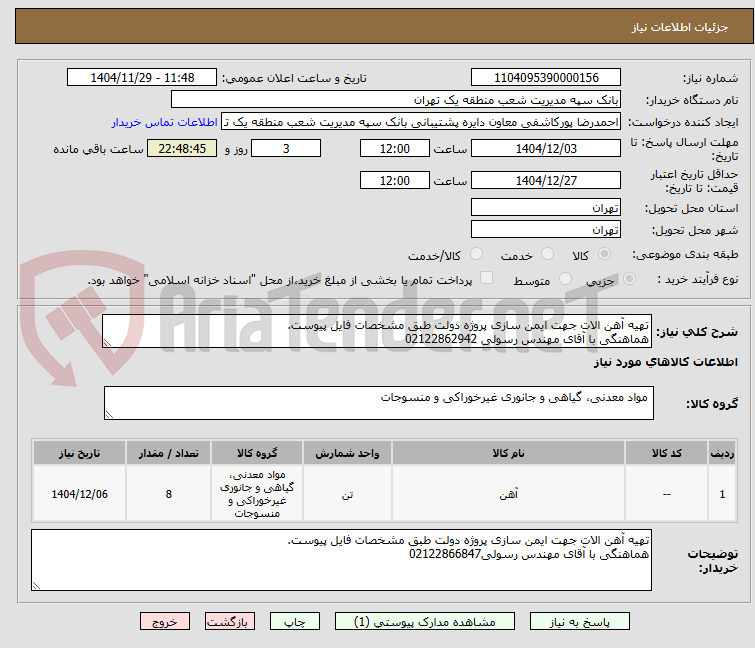Image resolution: width=755 pixels, height=648 pixels.
Task: Select the جزیی purchase type radio
Action: coord(629,279)
